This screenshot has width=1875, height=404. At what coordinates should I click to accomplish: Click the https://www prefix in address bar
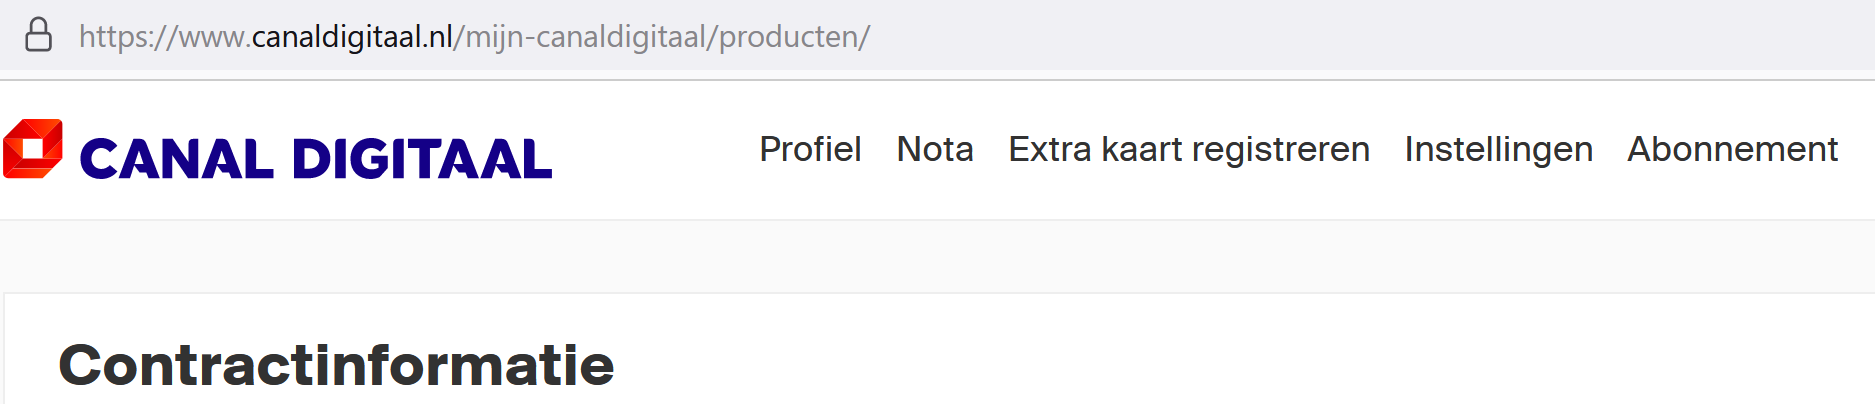[x=161, y=37]
